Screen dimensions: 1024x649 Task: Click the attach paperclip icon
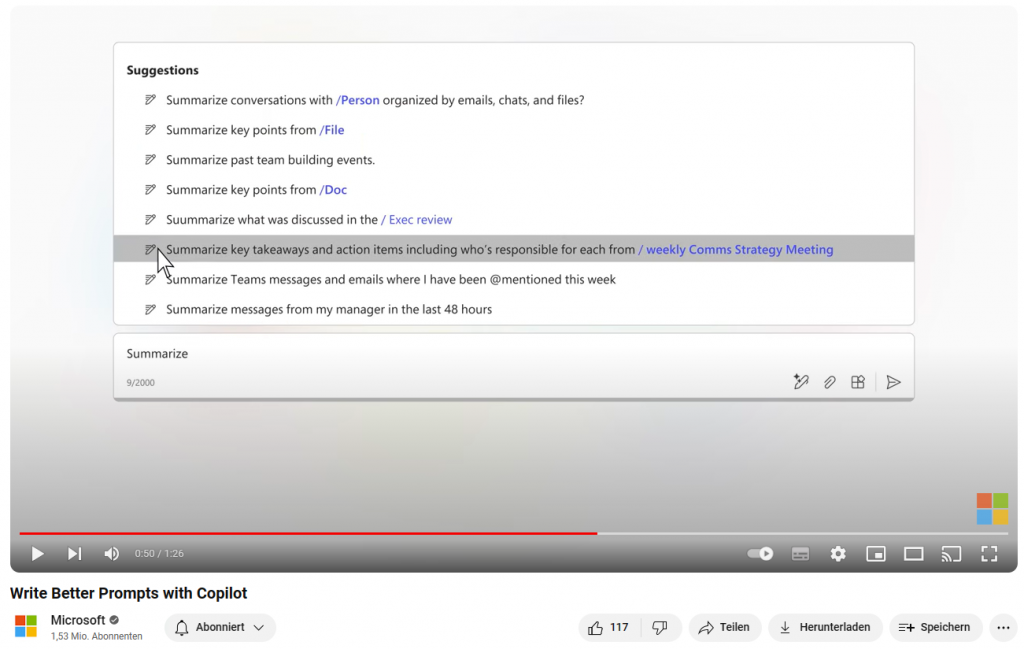(829, 382)
